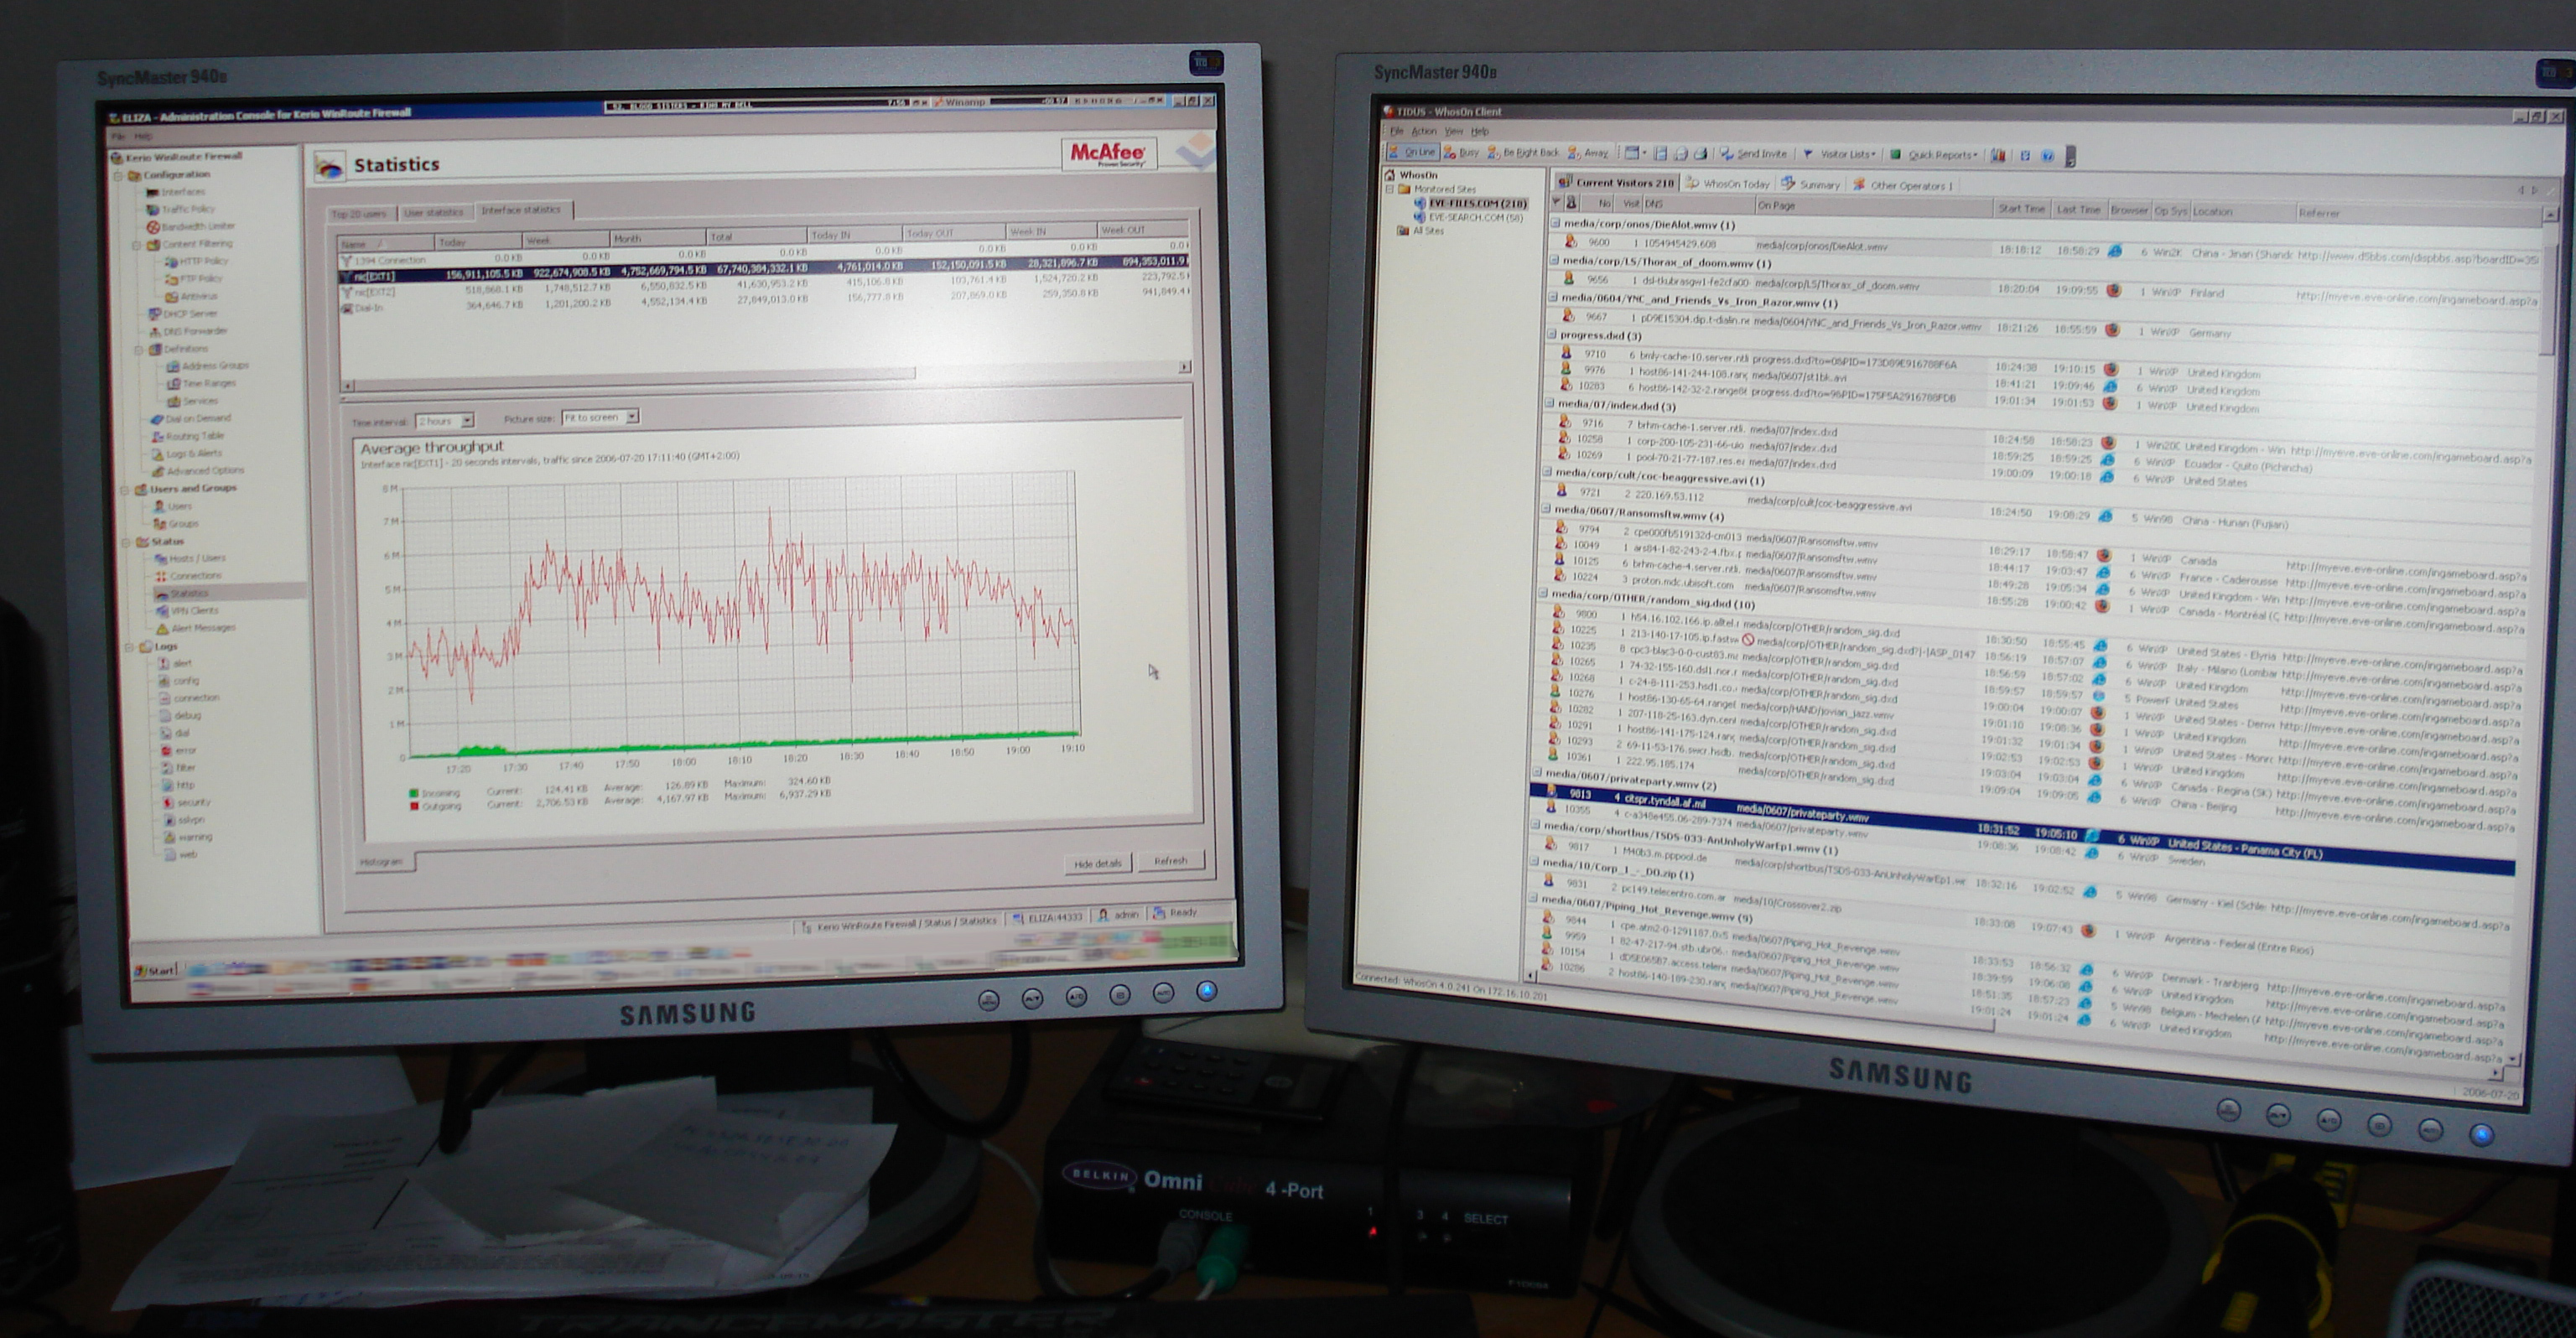Select the DHCP Server tree item
This screenshot has width=2576, height=1338.
[x=189, y=313]
